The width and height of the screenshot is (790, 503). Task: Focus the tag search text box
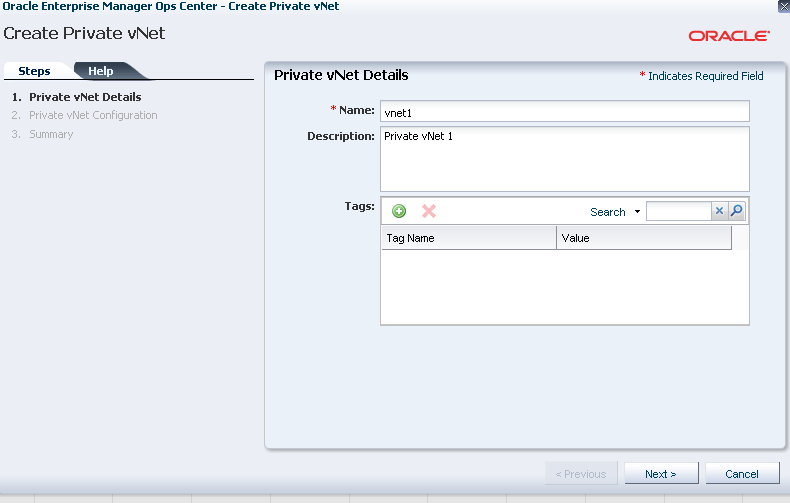coord(679,211)
